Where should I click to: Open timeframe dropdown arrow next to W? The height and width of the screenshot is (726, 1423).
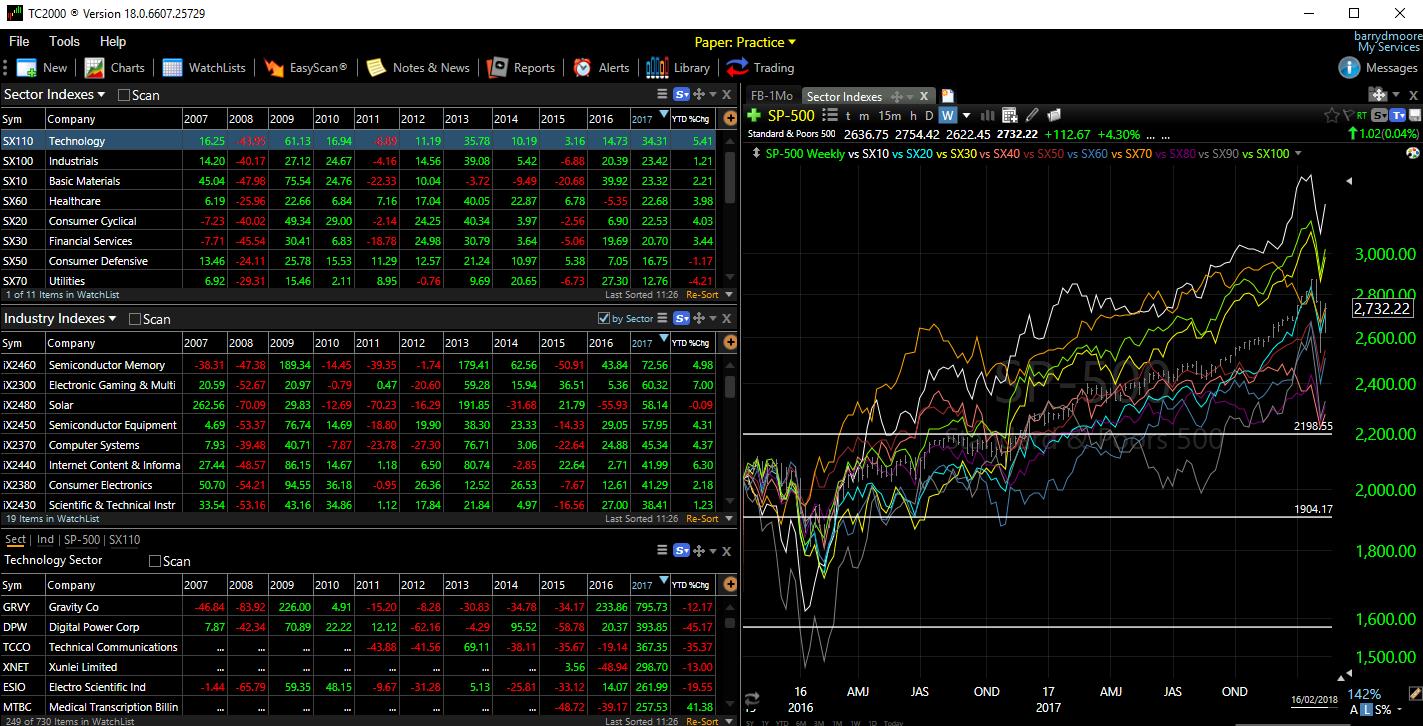pyautogui.click(x=966, y=115)
